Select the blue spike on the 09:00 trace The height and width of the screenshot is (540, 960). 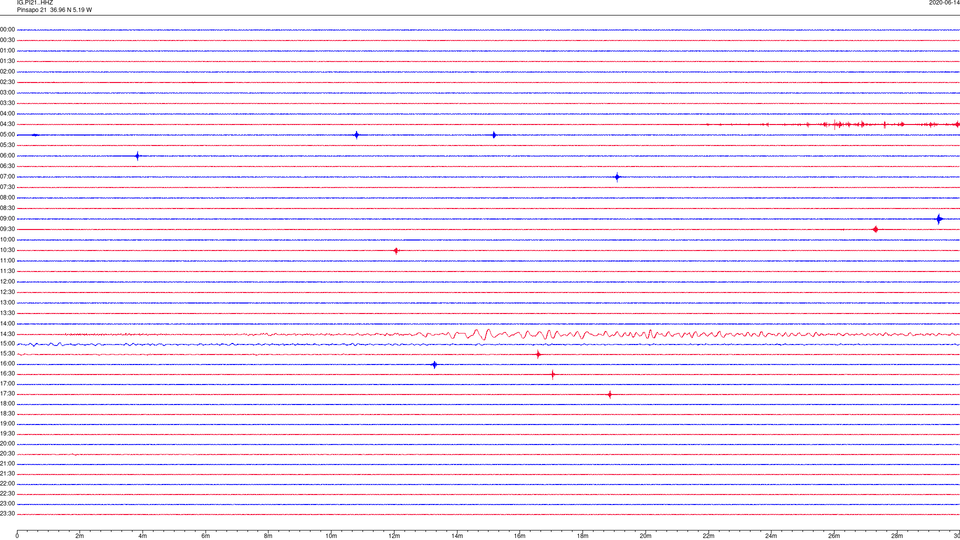point(939,219)
